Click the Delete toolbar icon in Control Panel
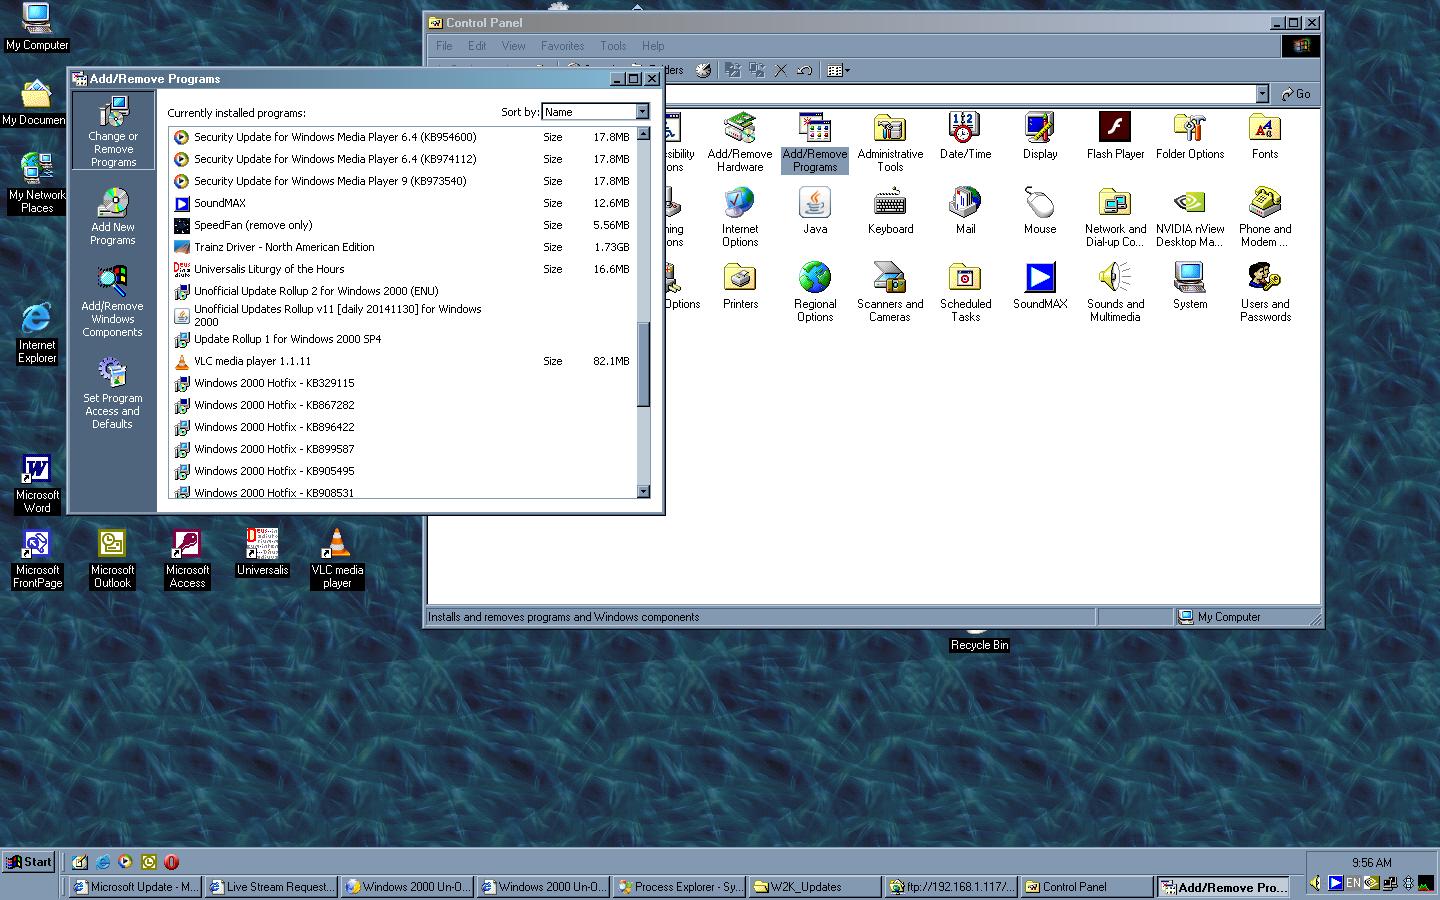Screen dimensions: 1440x900 [780, 70]
